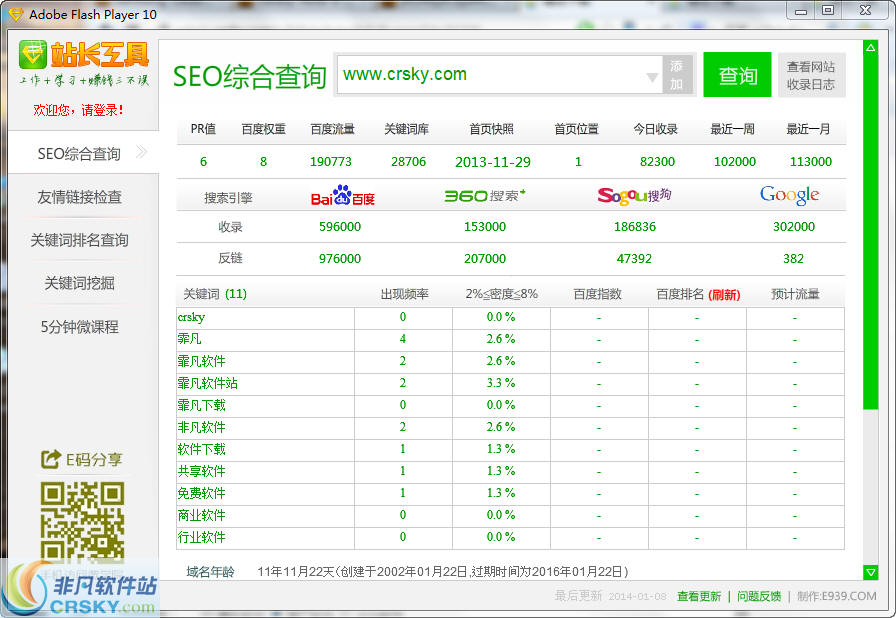896x618 pixels.
Task: Click the Sogou 收录 value 186836
Action: tap(635, 227)
